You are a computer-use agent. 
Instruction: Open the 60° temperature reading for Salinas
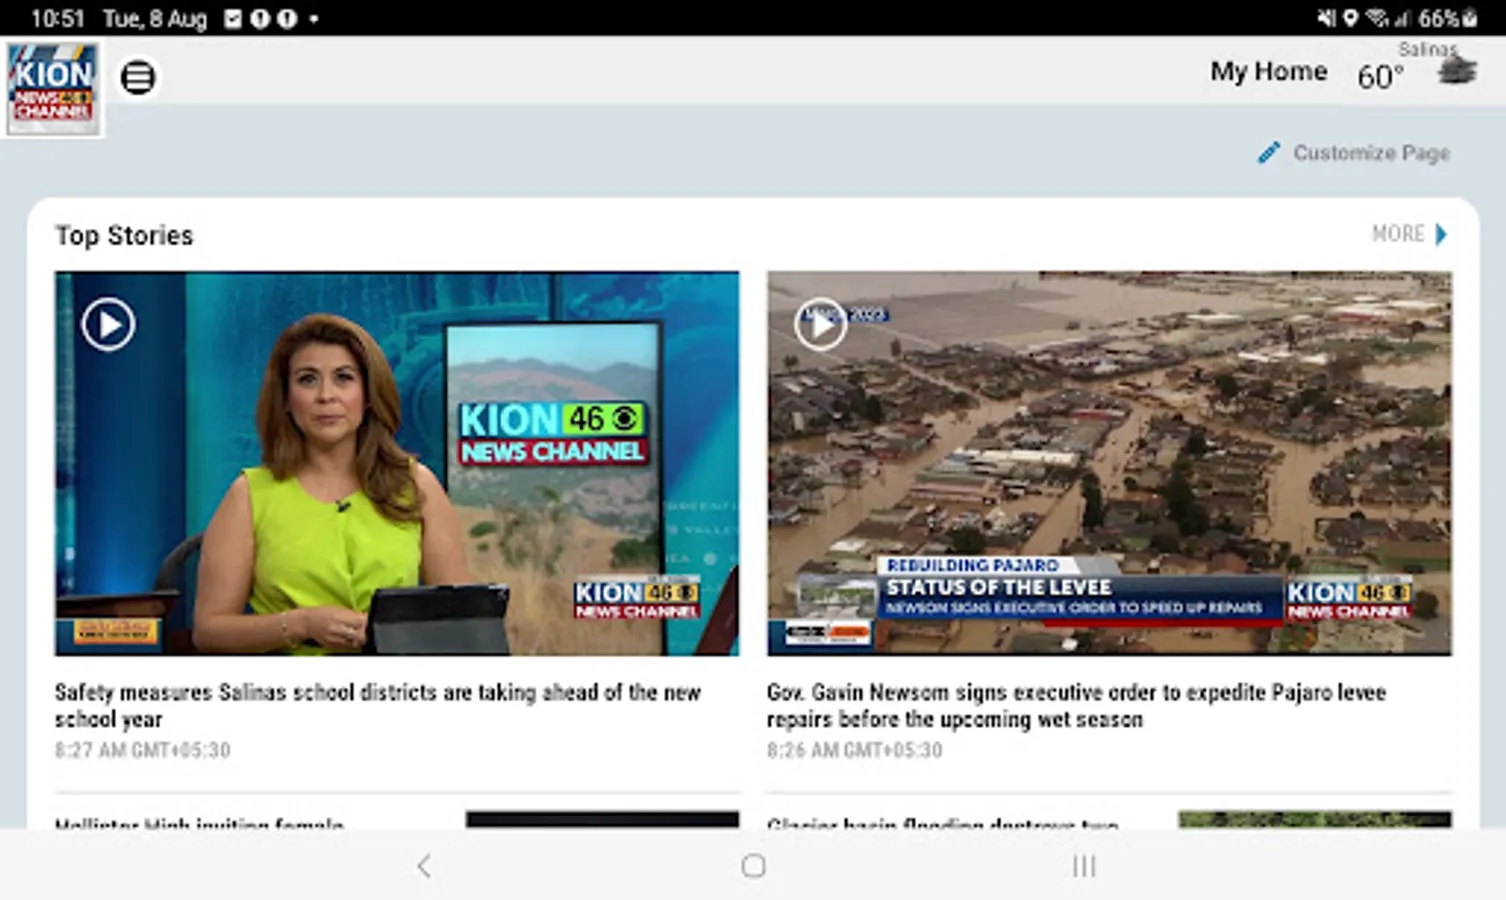click(x=1380, y=77)
